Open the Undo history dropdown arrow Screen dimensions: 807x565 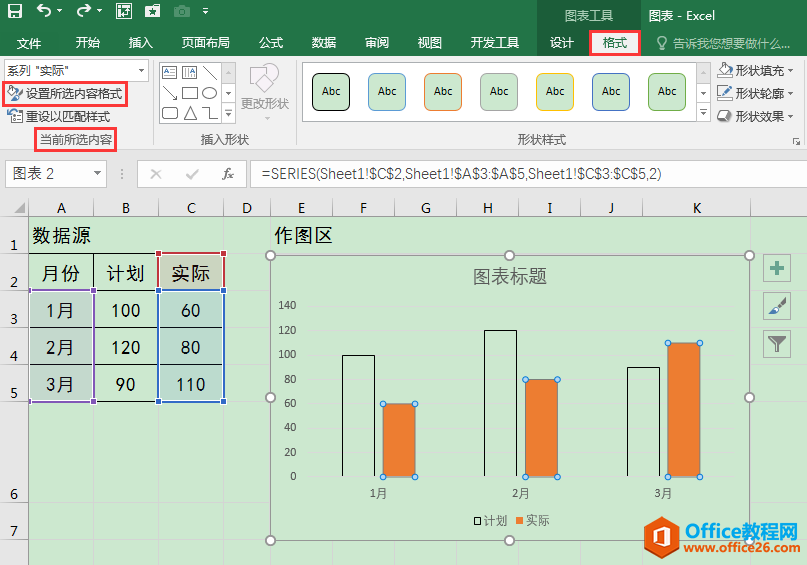tap(60, 11)
